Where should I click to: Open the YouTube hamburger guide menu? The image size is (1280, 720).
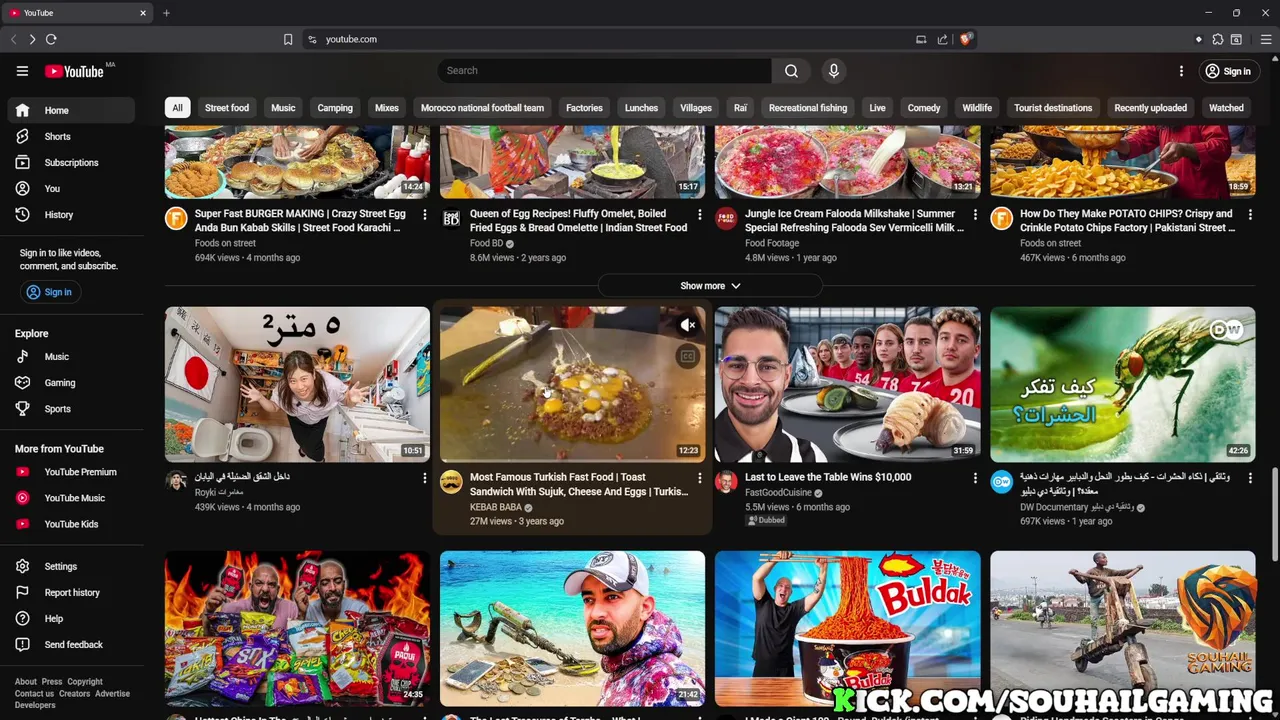(x=22, y=71)
